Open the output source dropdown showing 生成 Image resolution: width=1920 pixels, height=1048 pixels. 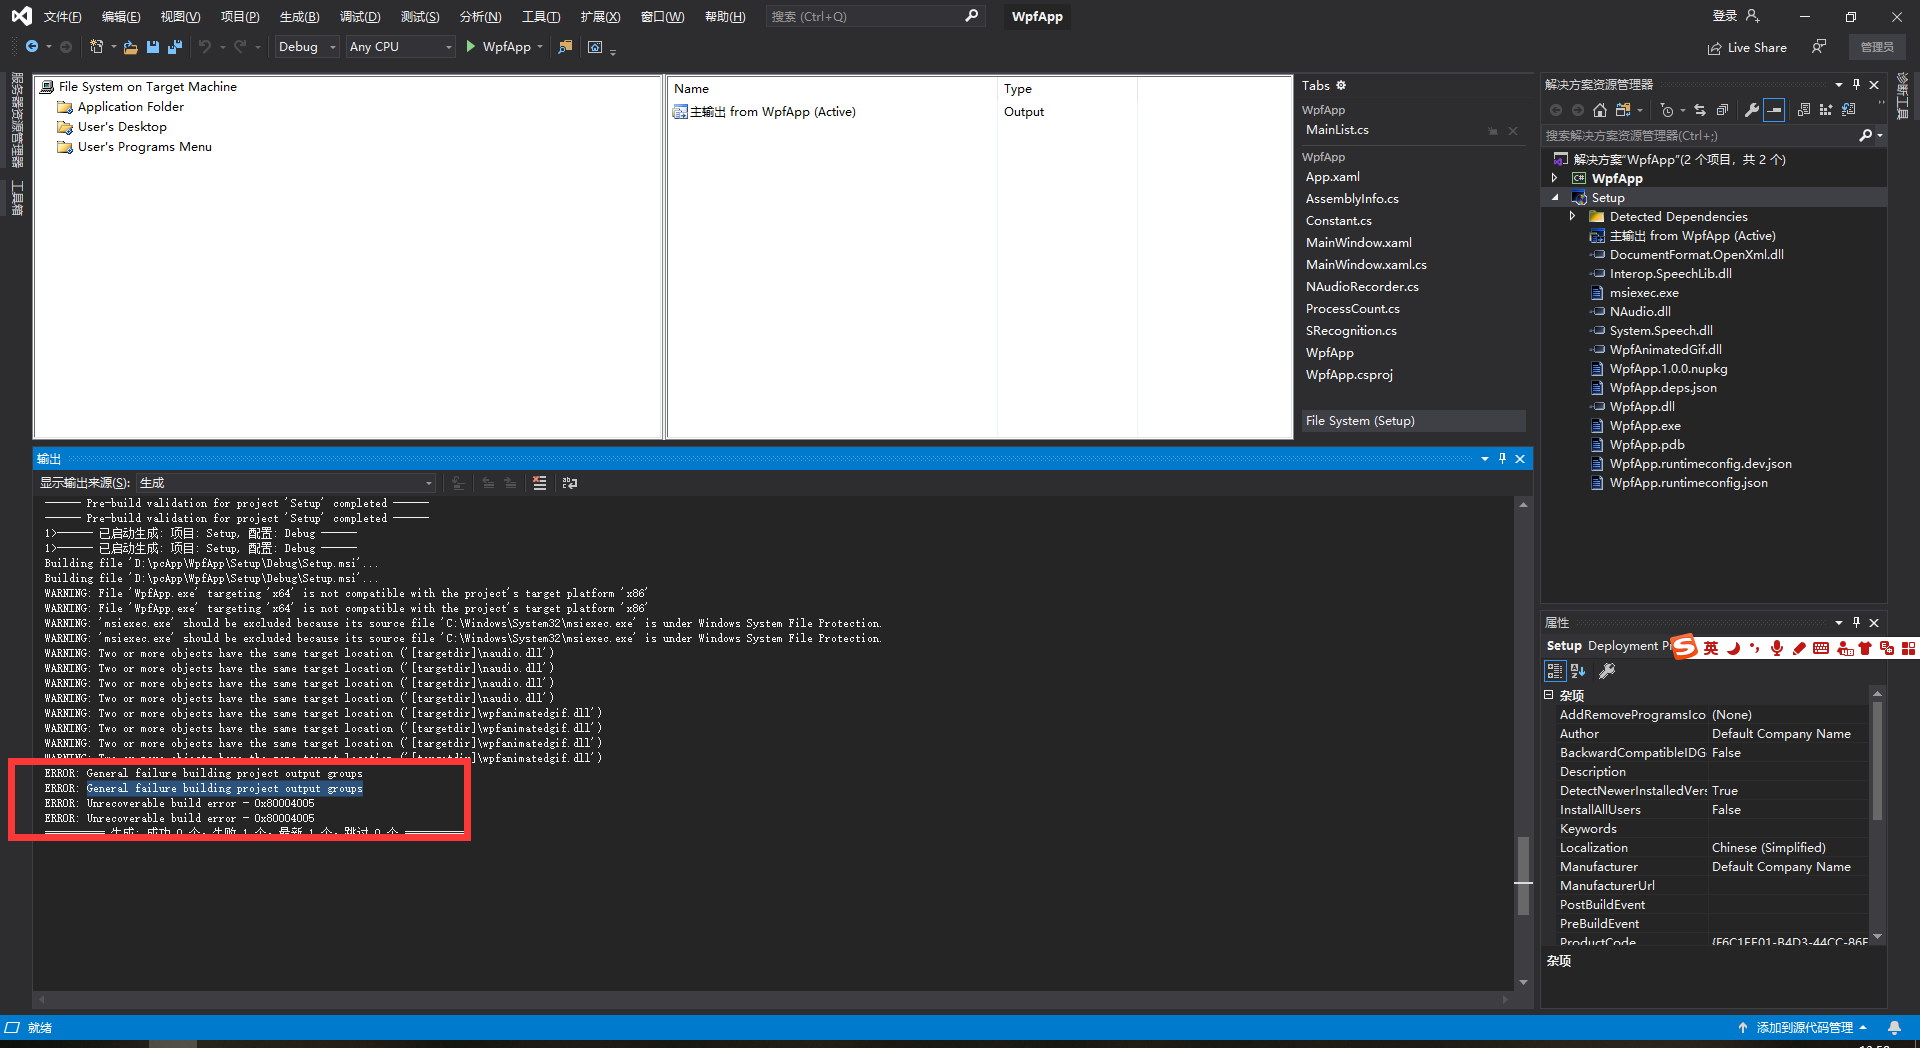pos(286,483)
